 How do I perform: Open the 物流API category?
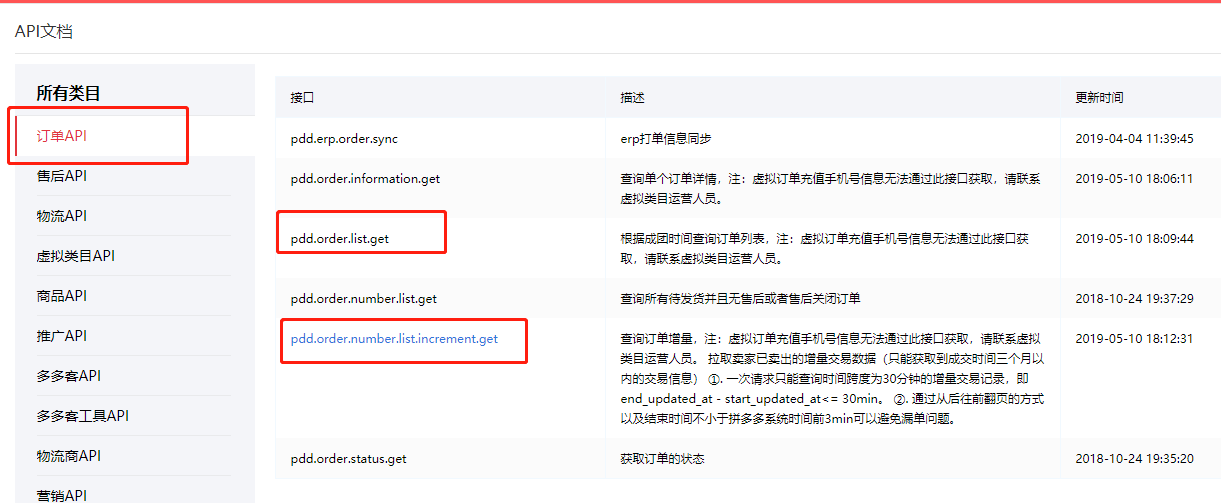62,216
